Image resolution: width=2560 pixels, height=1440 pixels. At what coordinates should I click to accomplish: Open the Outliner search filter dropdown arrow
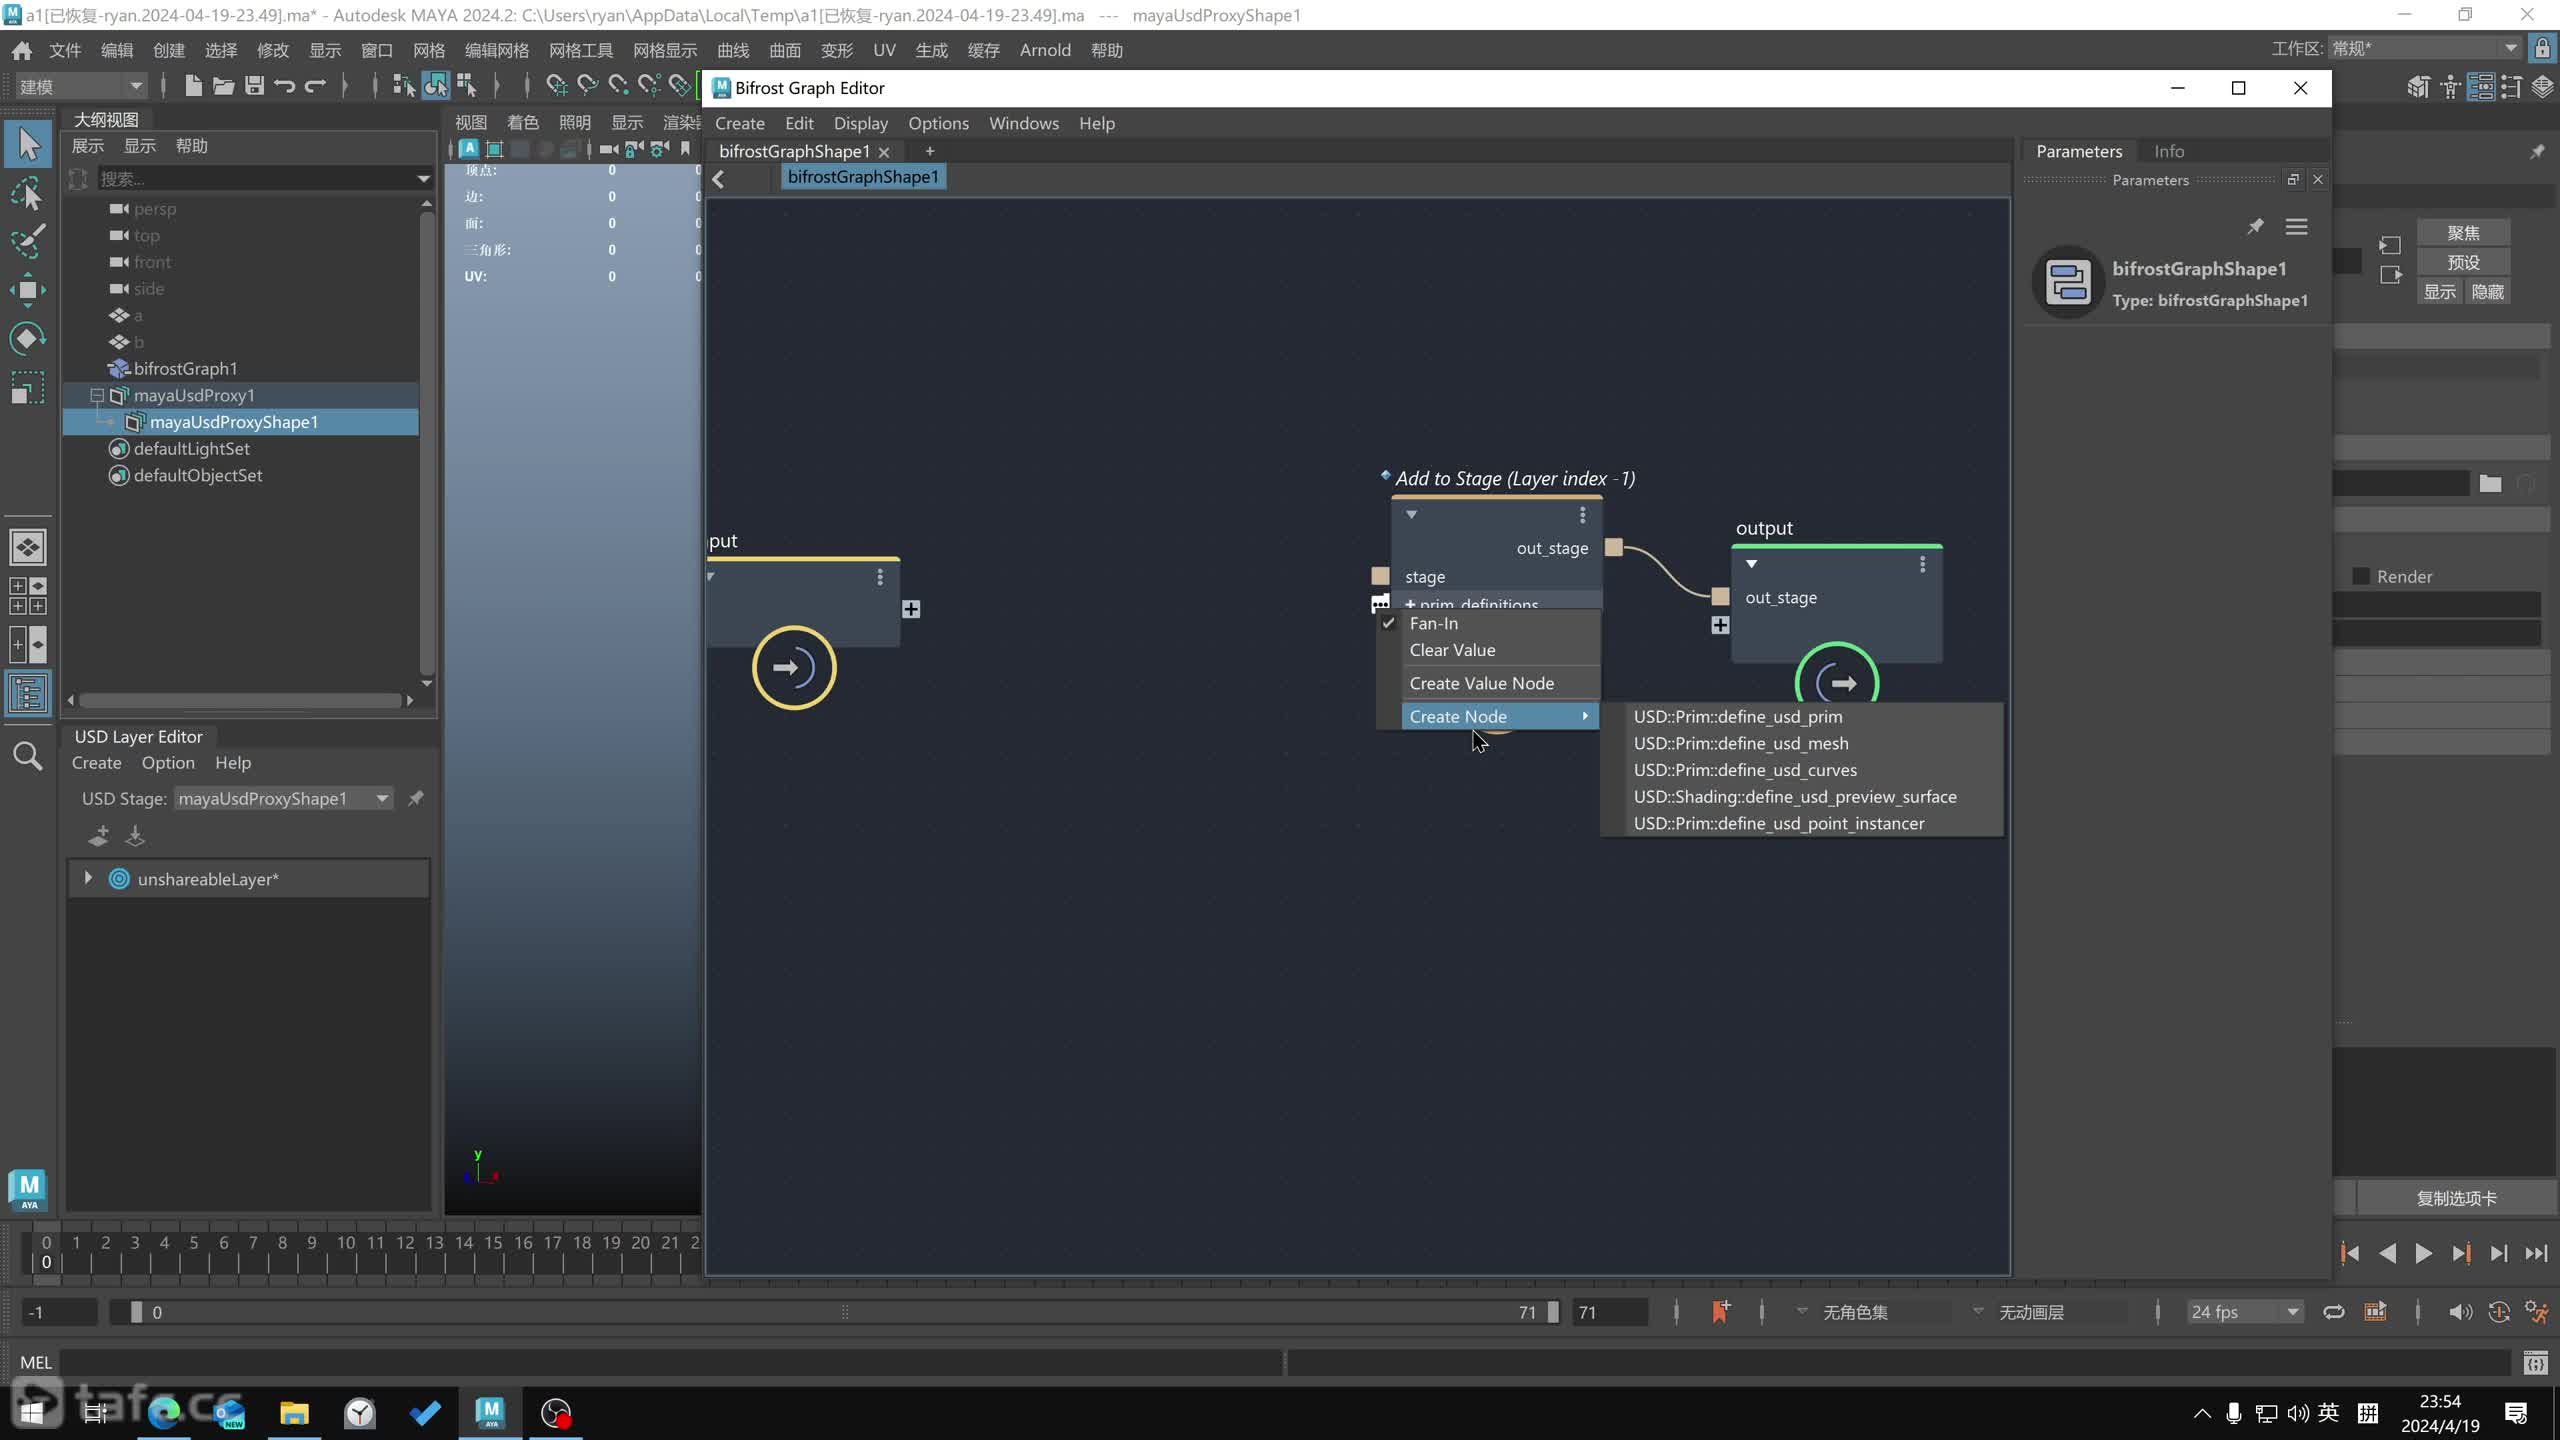point(423,179)
